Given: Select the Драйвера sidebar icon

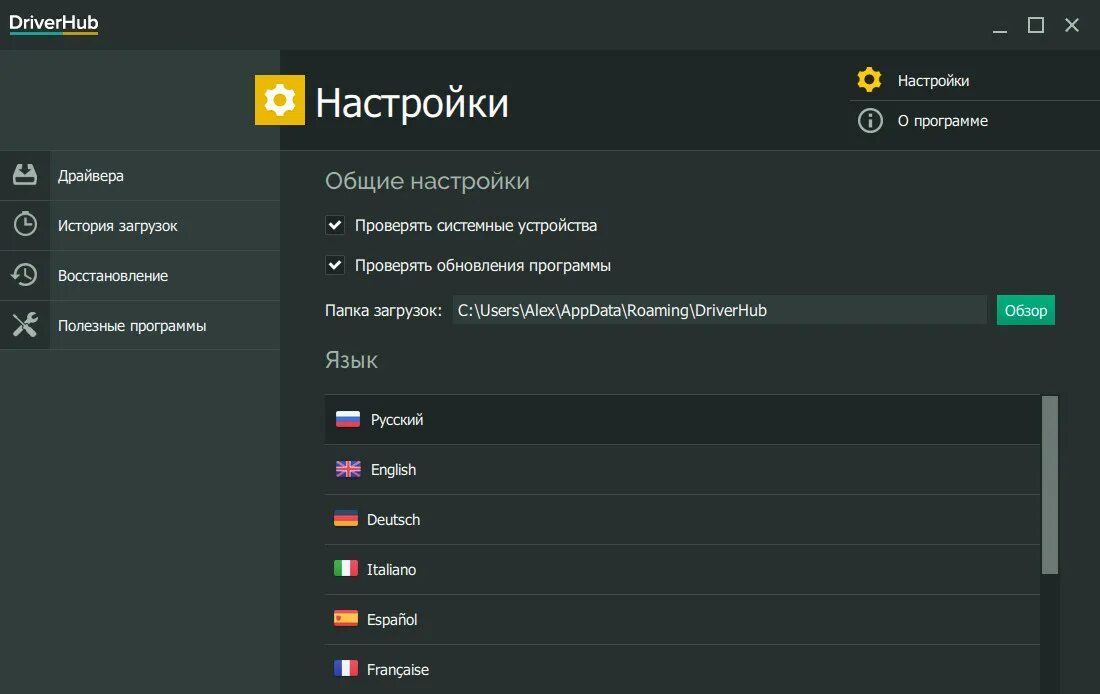Looking at the screenshot, I should point(25,175).
